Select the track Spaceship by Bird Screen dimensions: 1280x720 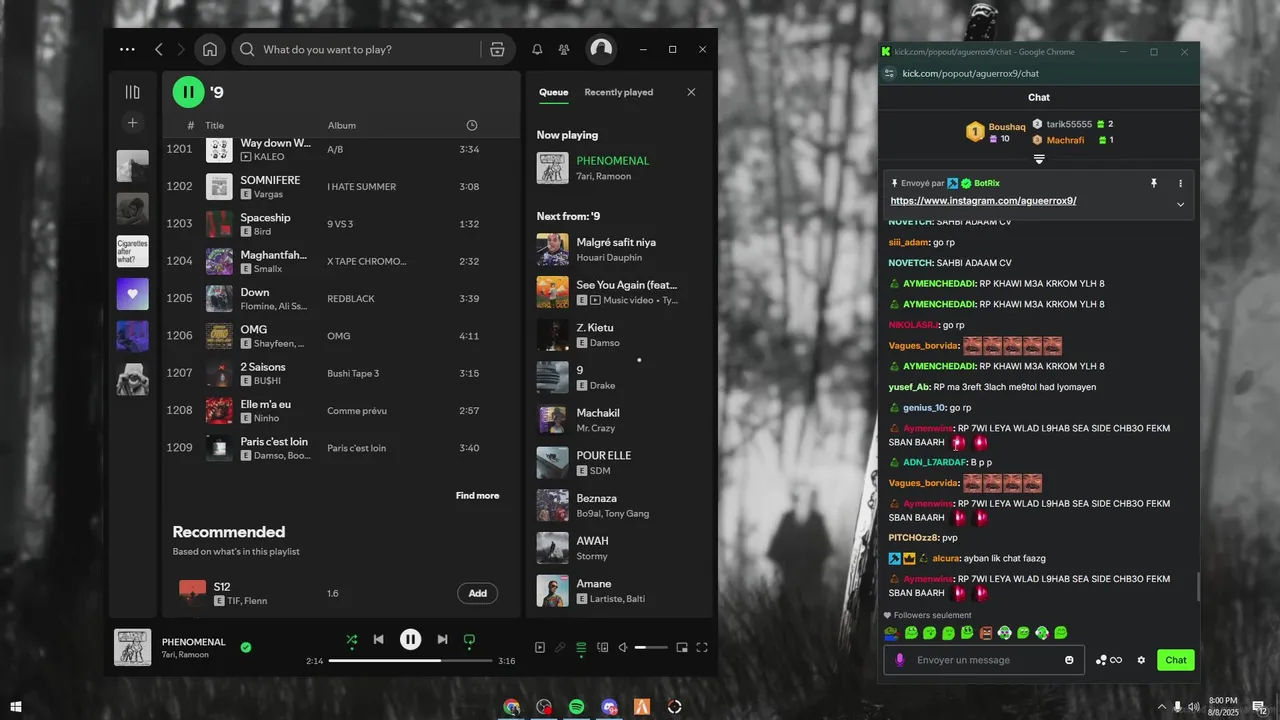point(340,224)
